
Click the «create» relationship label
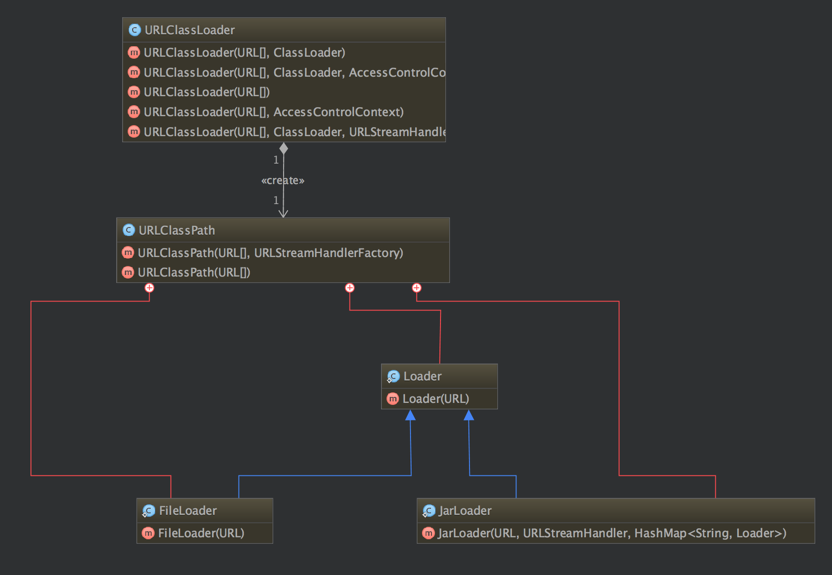pyautogui.click(x=282, y=181)
